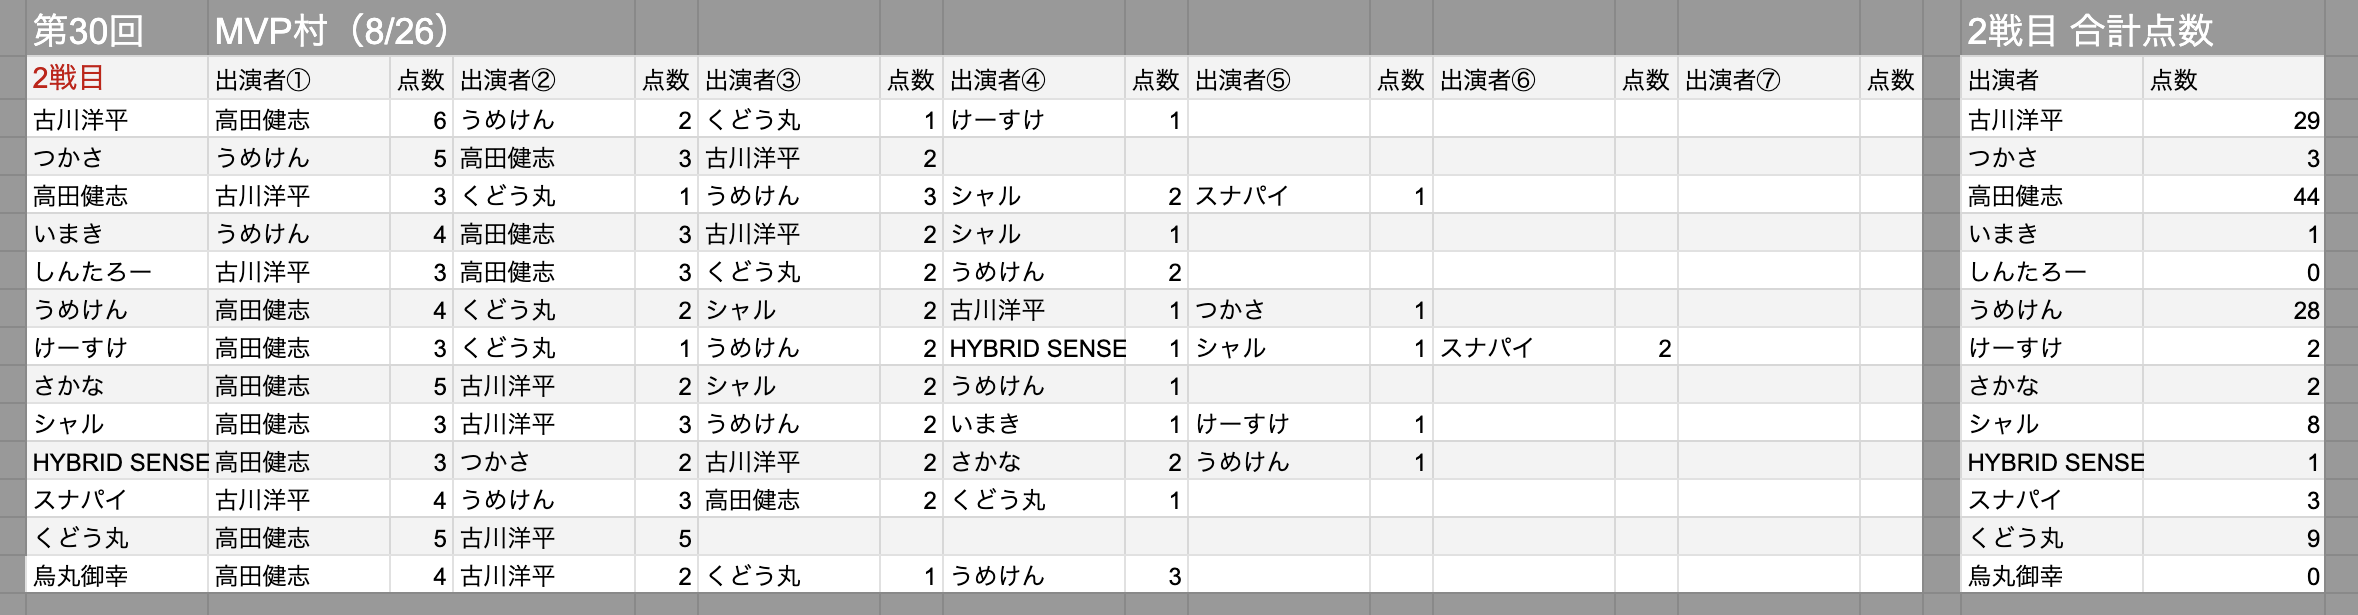Select 烏丸御幸 in the left name column
Image resolution: width=2358 pixels, height=615 pixels.
pos(118,576)
